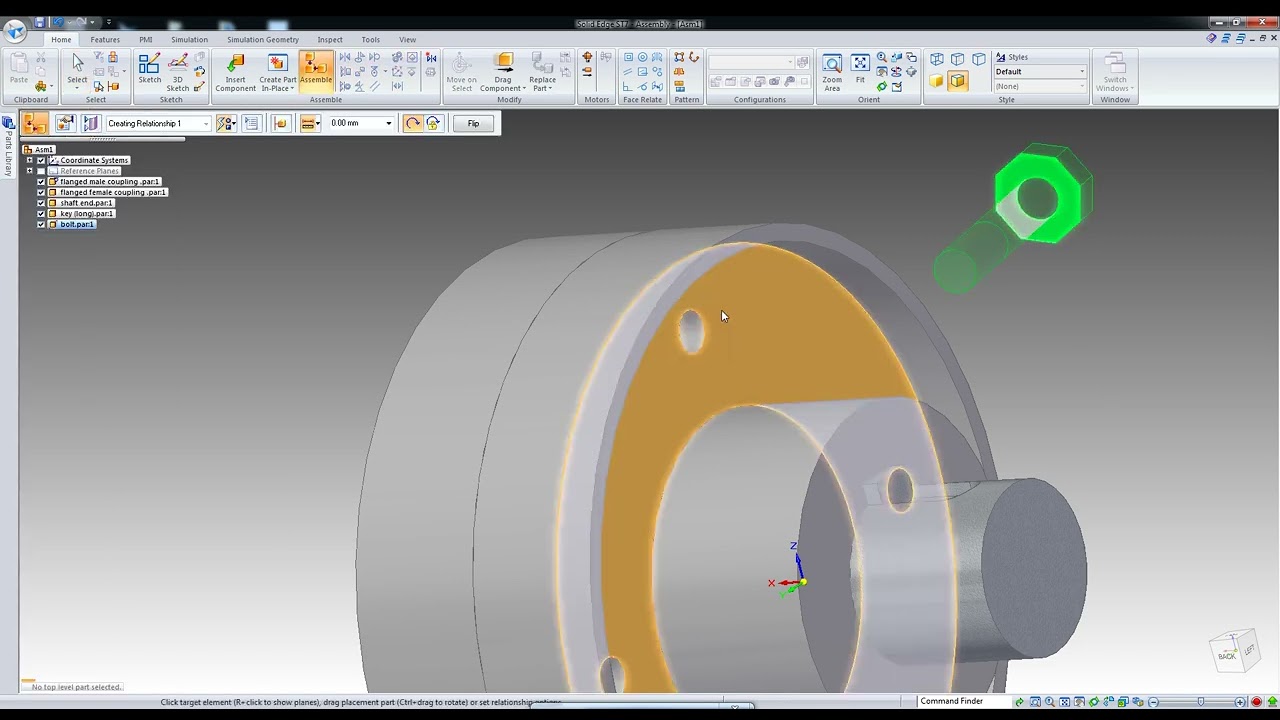
Task: Click the Flip button
Action: [473, 123]
